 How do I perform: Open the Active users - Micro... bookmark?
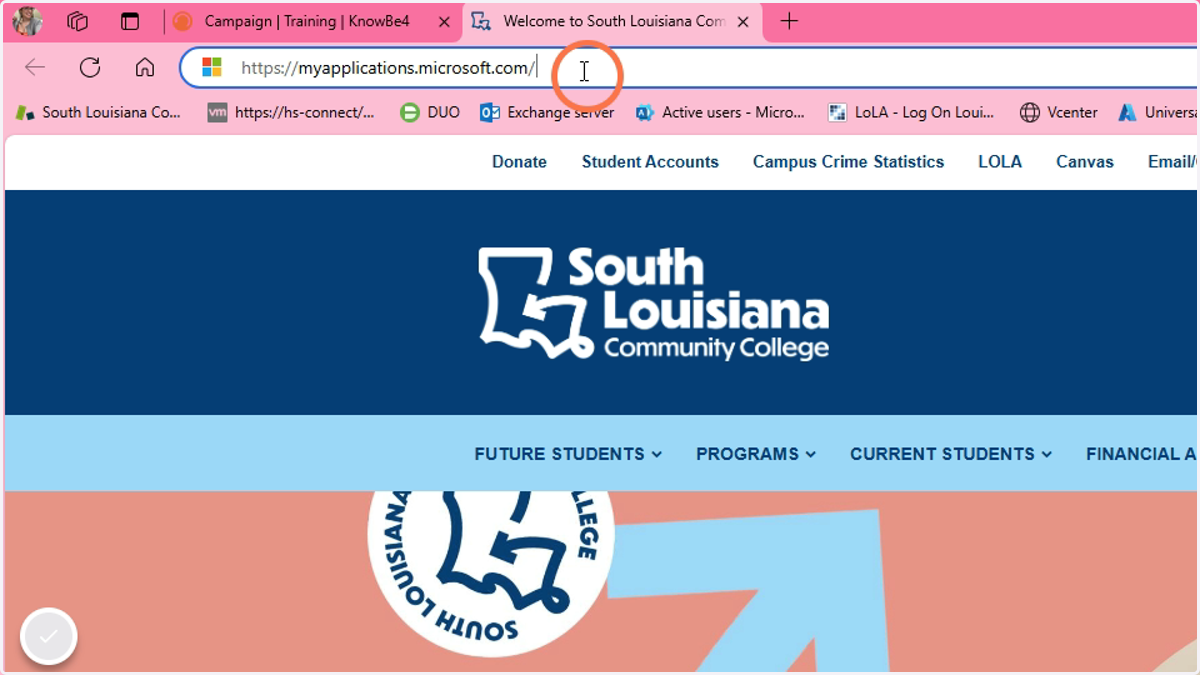(x=720, y=113)
